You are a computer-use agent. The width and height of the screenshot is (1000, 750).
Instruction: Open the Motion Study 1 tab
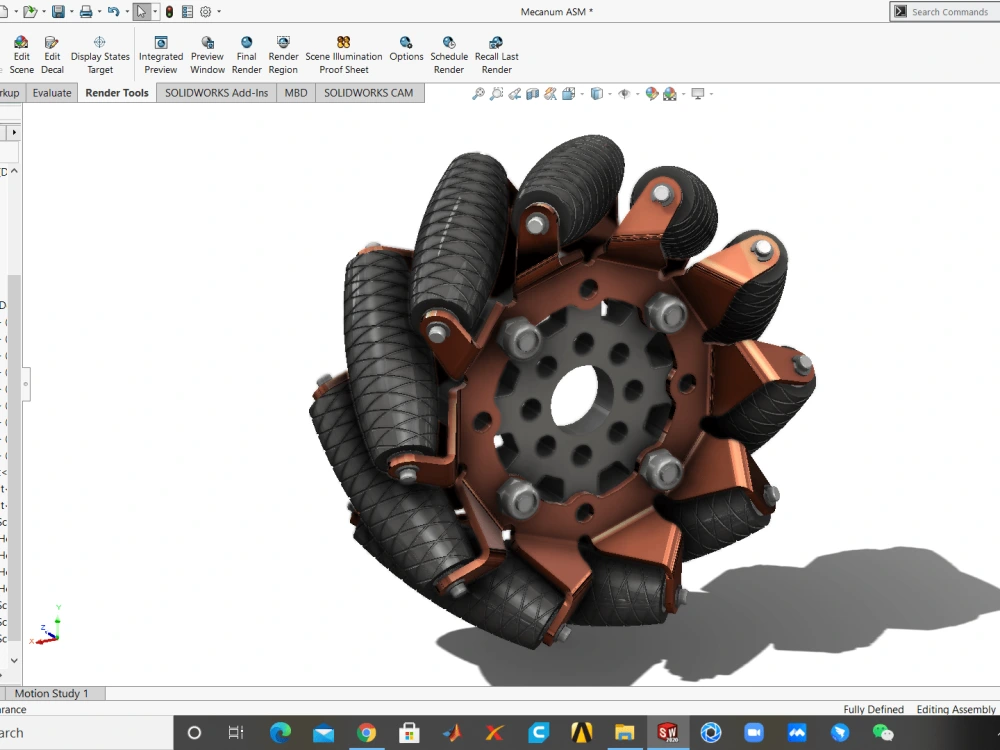52,693
